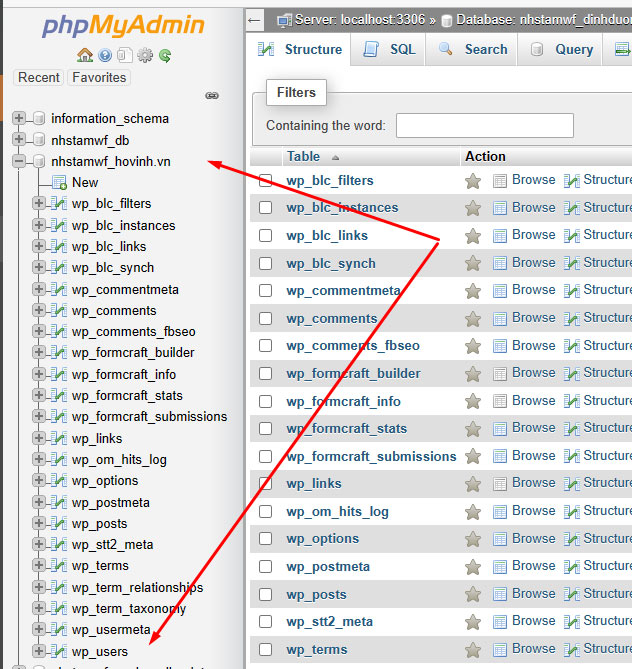
Task: Open the SQL tab
Action: [388, 49]
